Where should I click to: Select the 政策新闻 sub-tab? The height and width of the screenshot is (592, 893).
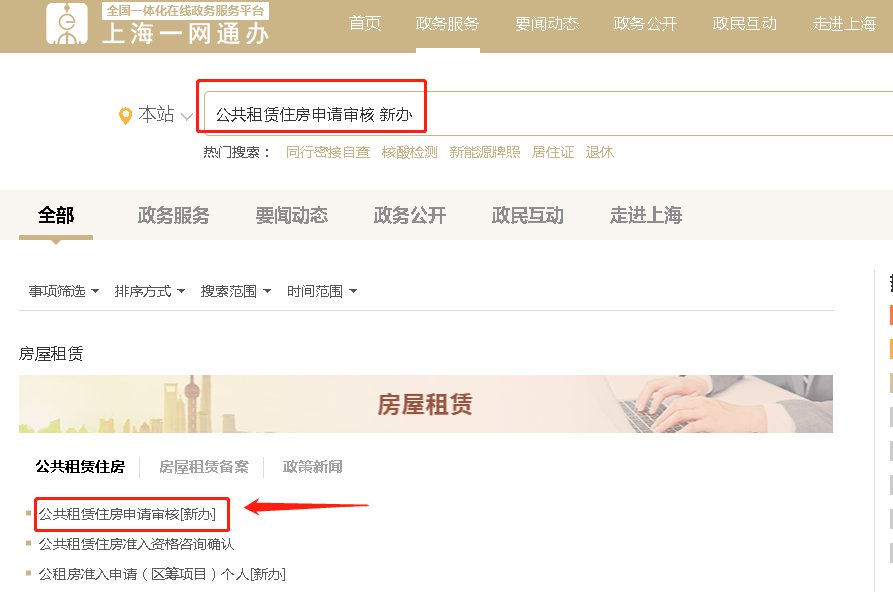point(313,467)
